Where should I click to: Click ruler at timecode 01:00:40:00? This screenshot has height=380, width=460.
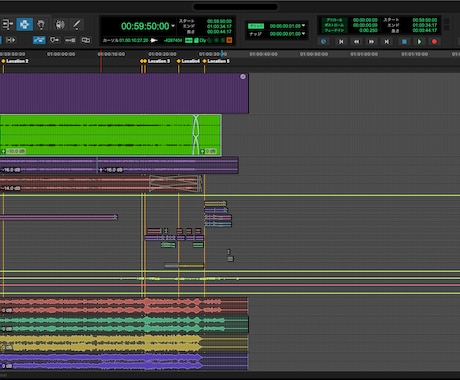pos(263,54)
